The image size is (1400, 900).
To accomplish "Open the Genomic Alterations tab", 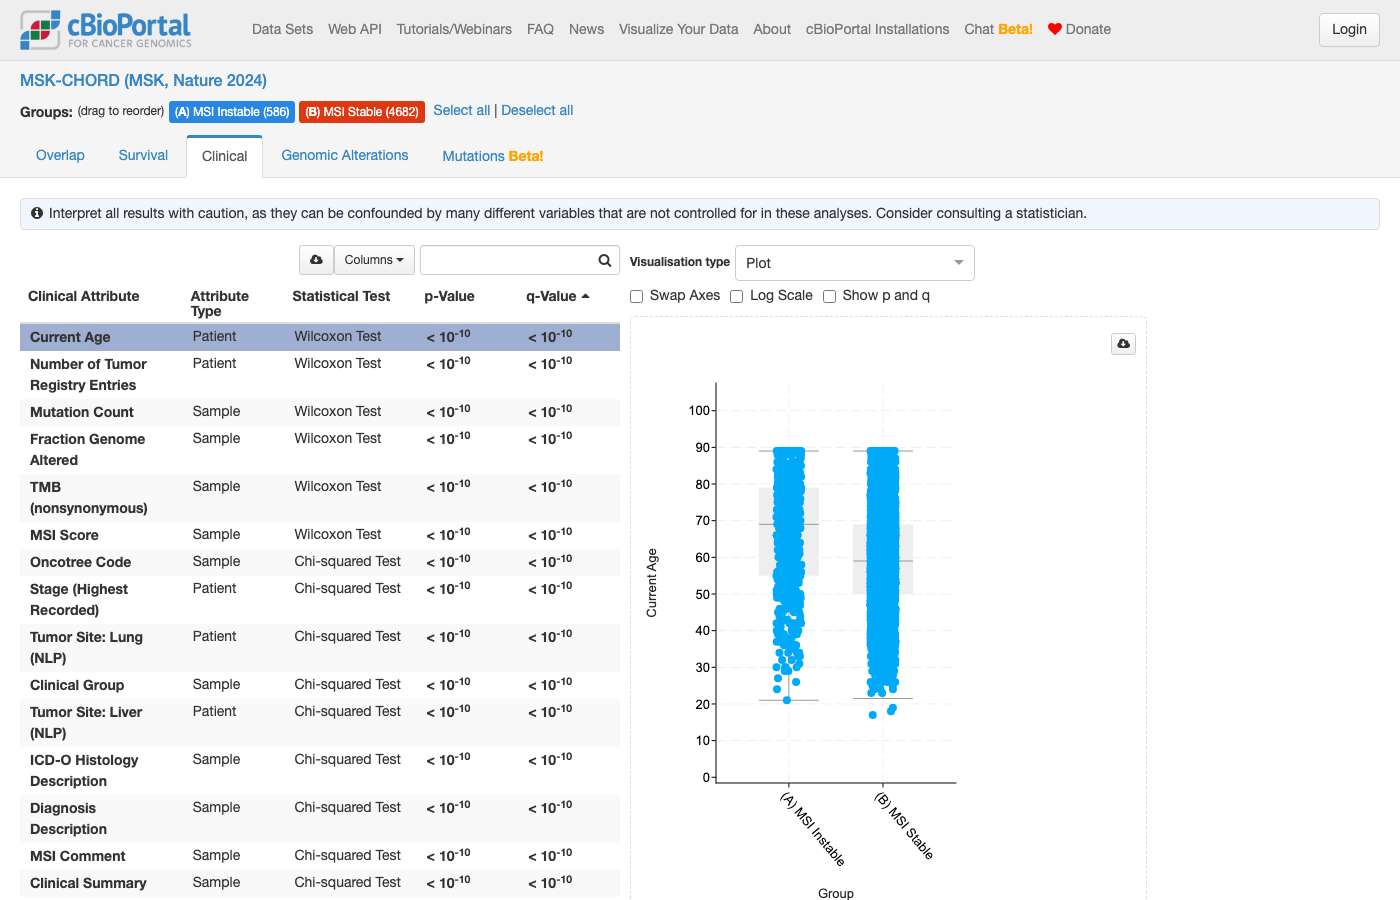I will [x=345, y=155].
